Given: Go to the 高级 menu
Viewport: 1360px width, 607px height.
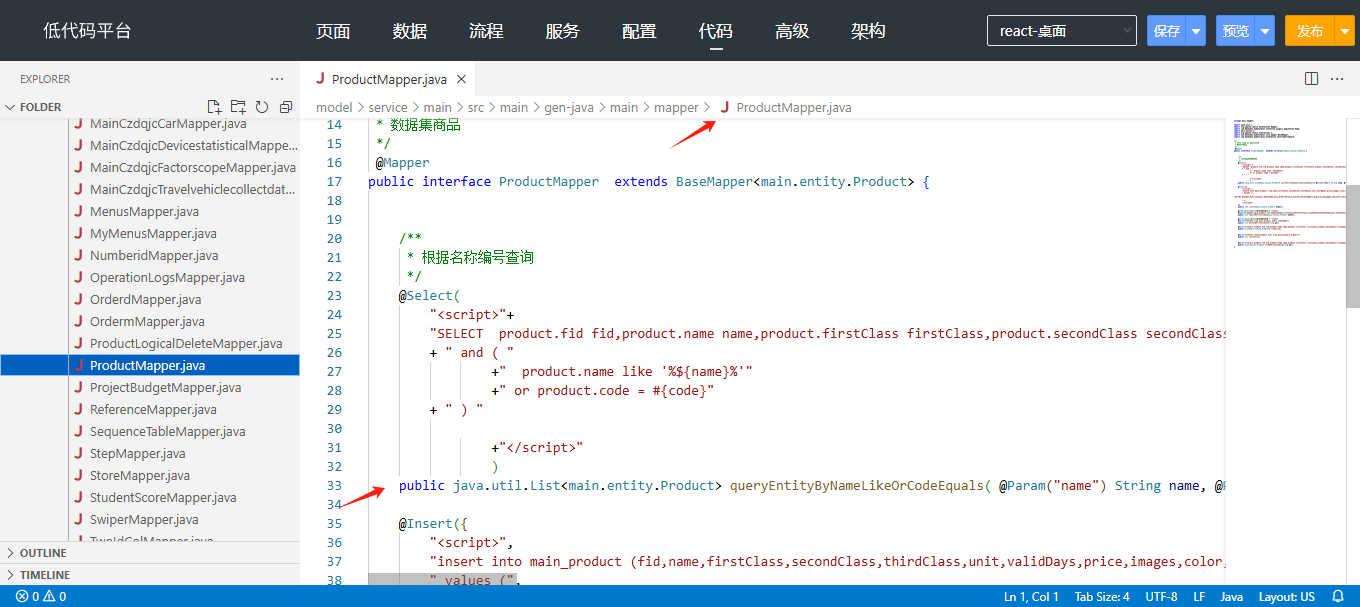Looking at the screenshot, I should point(792,31).
